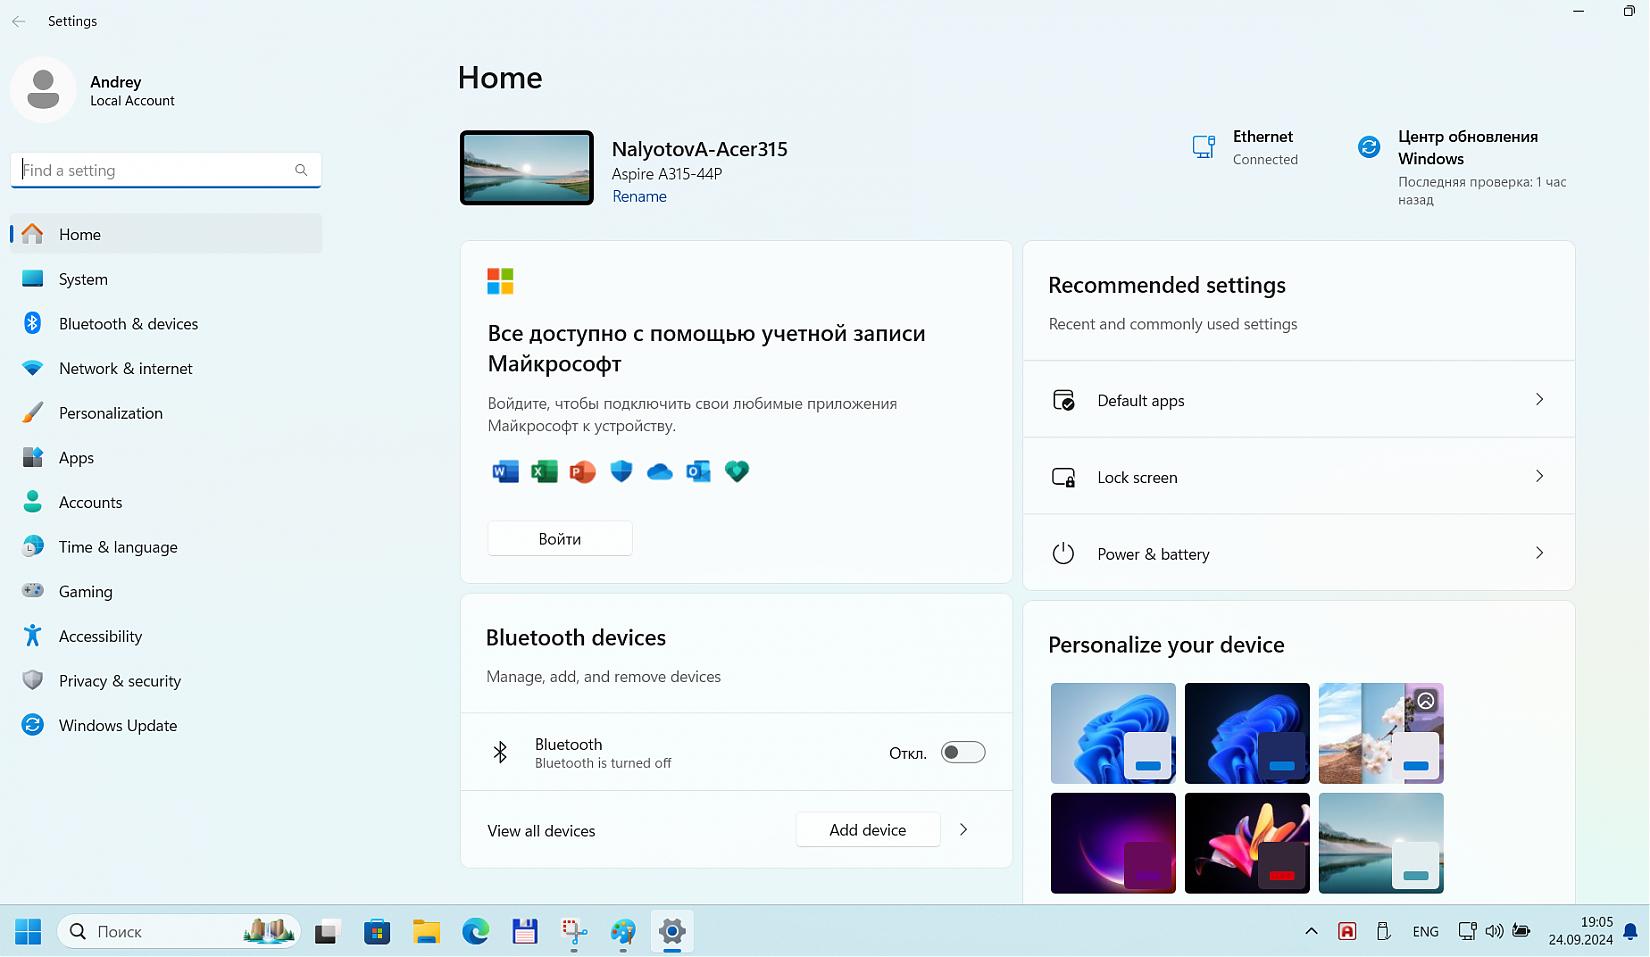1650x957 pixels.
Task: Open Gaming settings in sidebar
Action: 166,592
